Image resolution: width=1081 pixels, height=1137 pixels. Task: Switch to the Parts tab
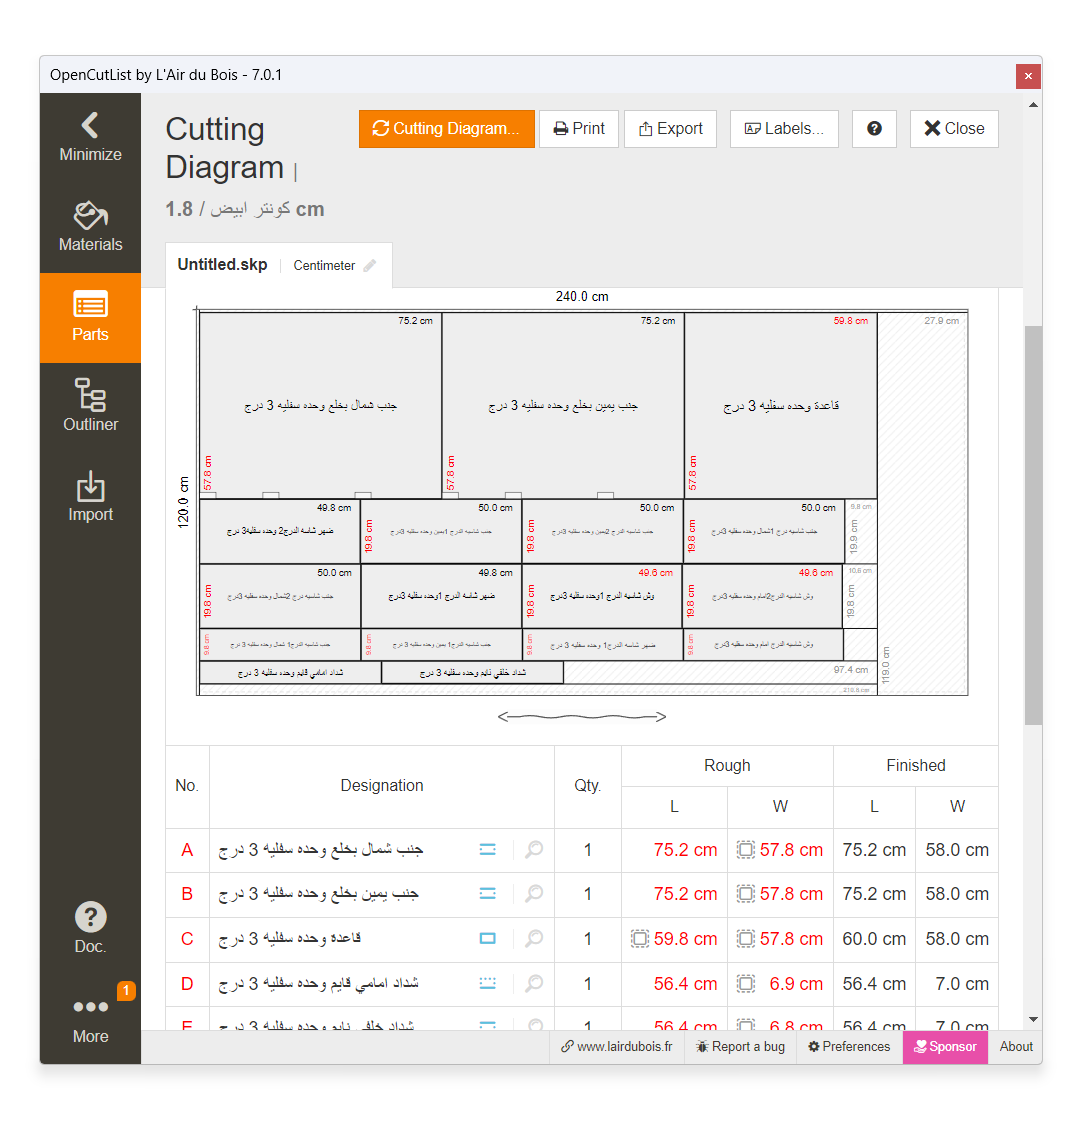pyautogui.click(x=90, y=317)
